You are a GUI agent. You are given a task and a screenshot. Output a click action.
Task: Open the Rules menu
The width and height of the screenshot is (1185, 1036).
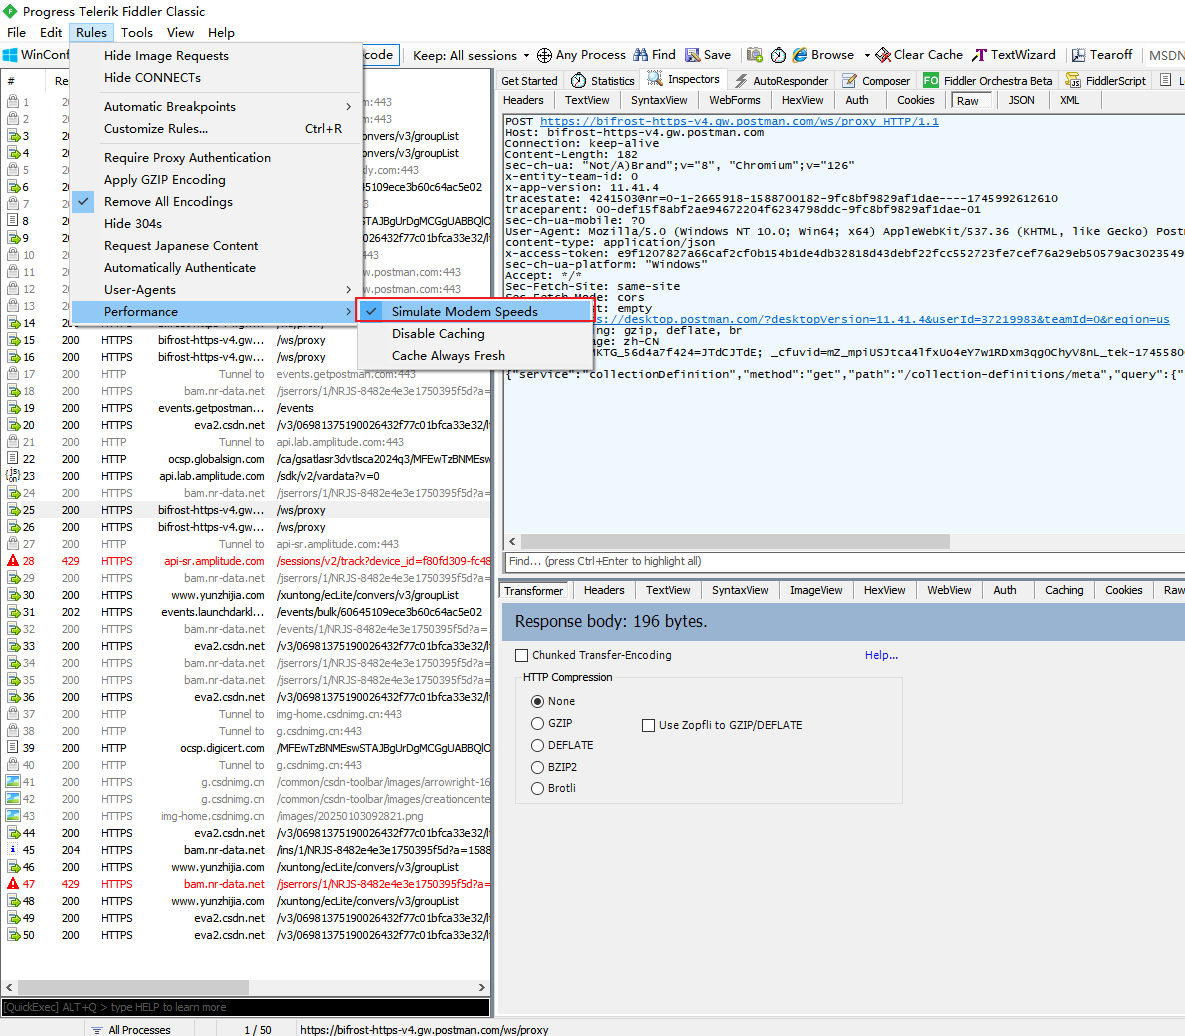pos(91,32)
